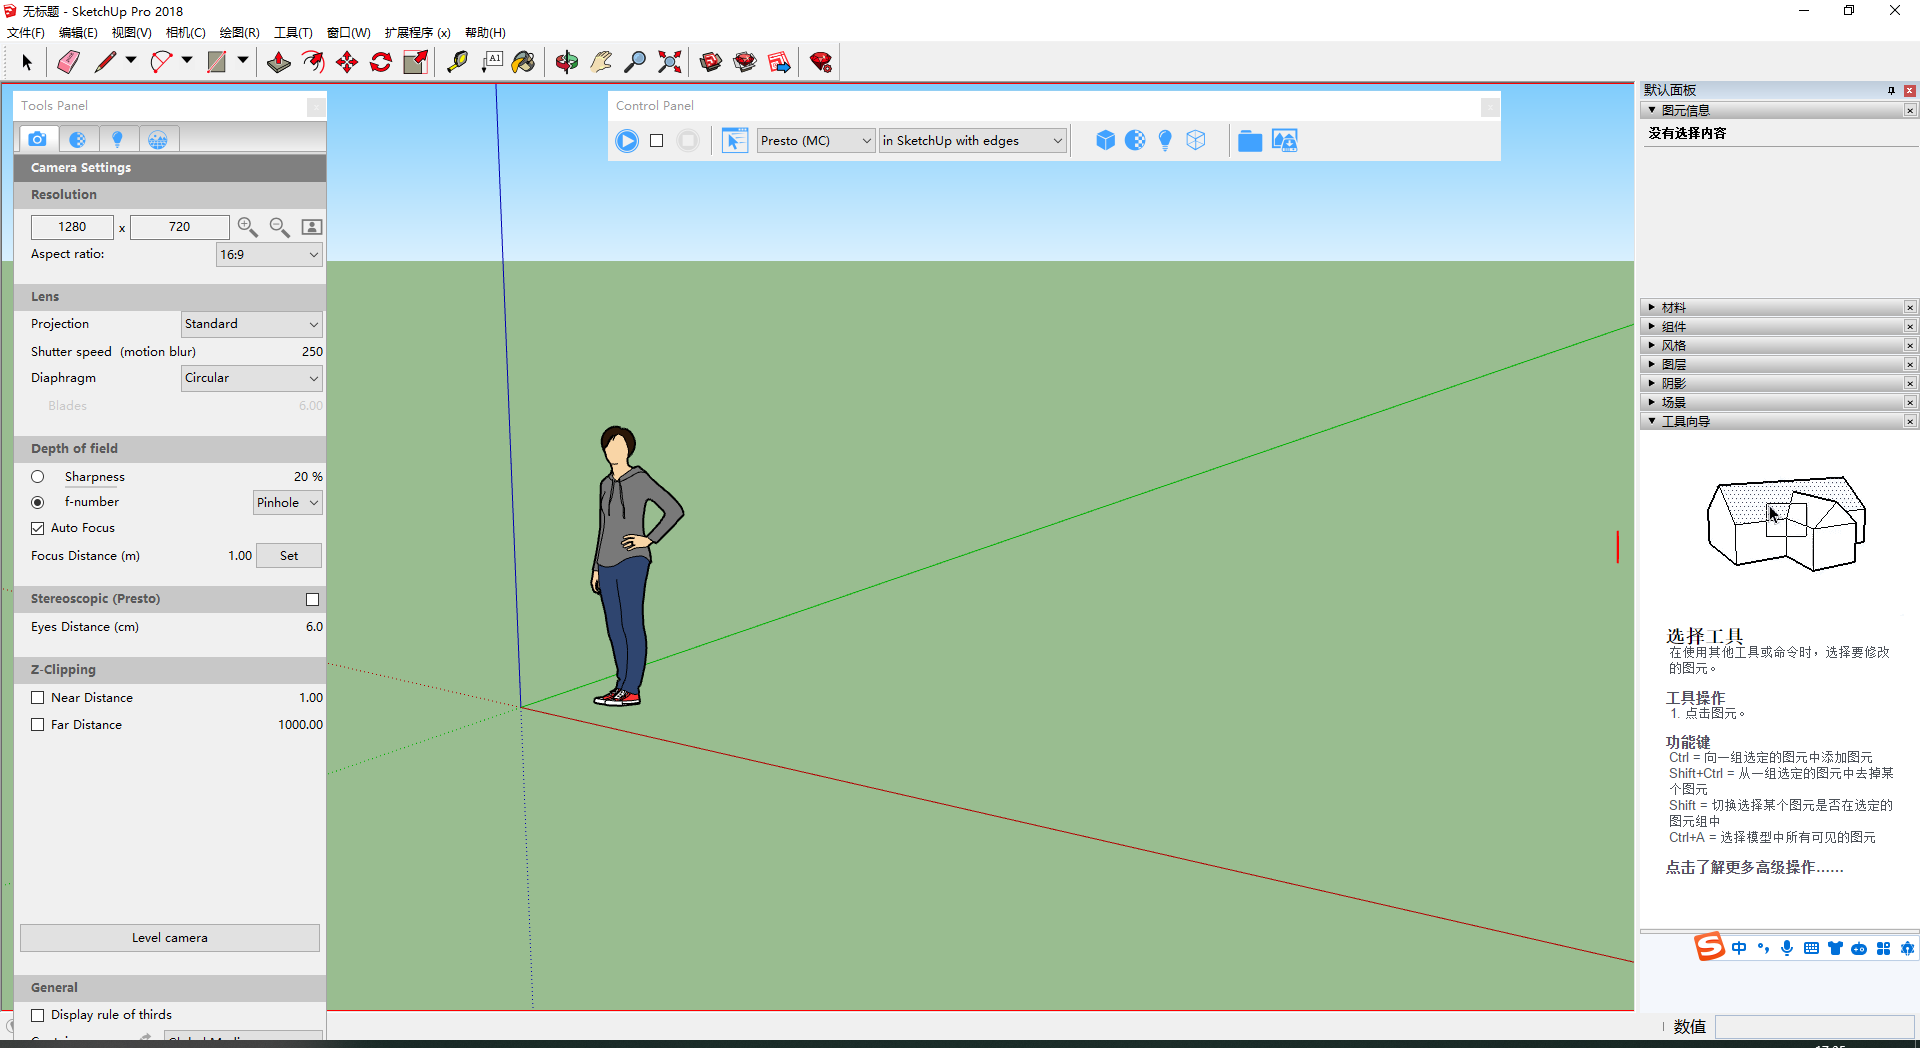Check Display rule of thirds
The image size is (1920, 1048).
point(38,1015)
